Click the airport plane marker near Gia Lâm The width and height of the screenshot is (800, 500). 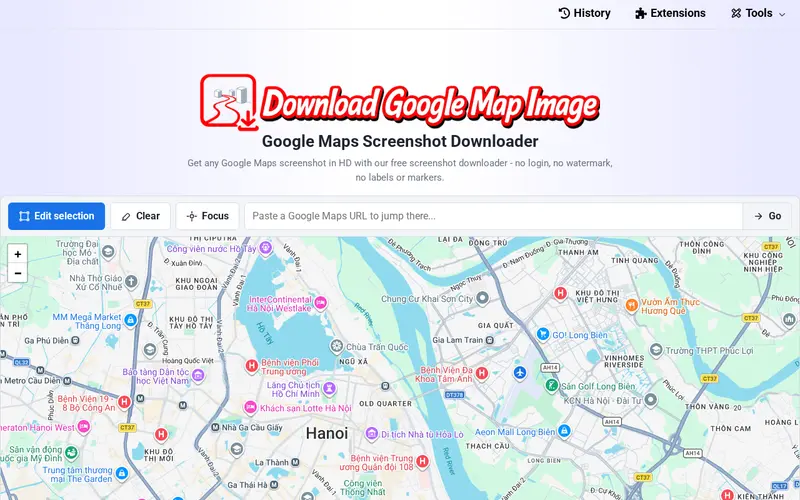(520, 373)
